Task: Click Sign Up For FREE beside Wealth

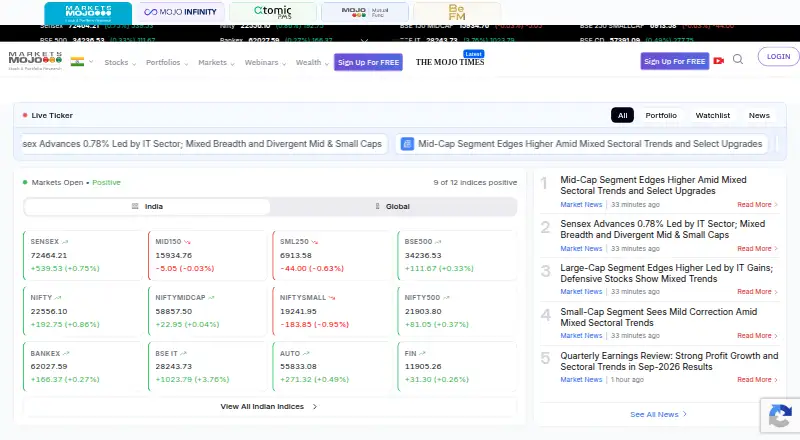Action: tap(368, 62)
